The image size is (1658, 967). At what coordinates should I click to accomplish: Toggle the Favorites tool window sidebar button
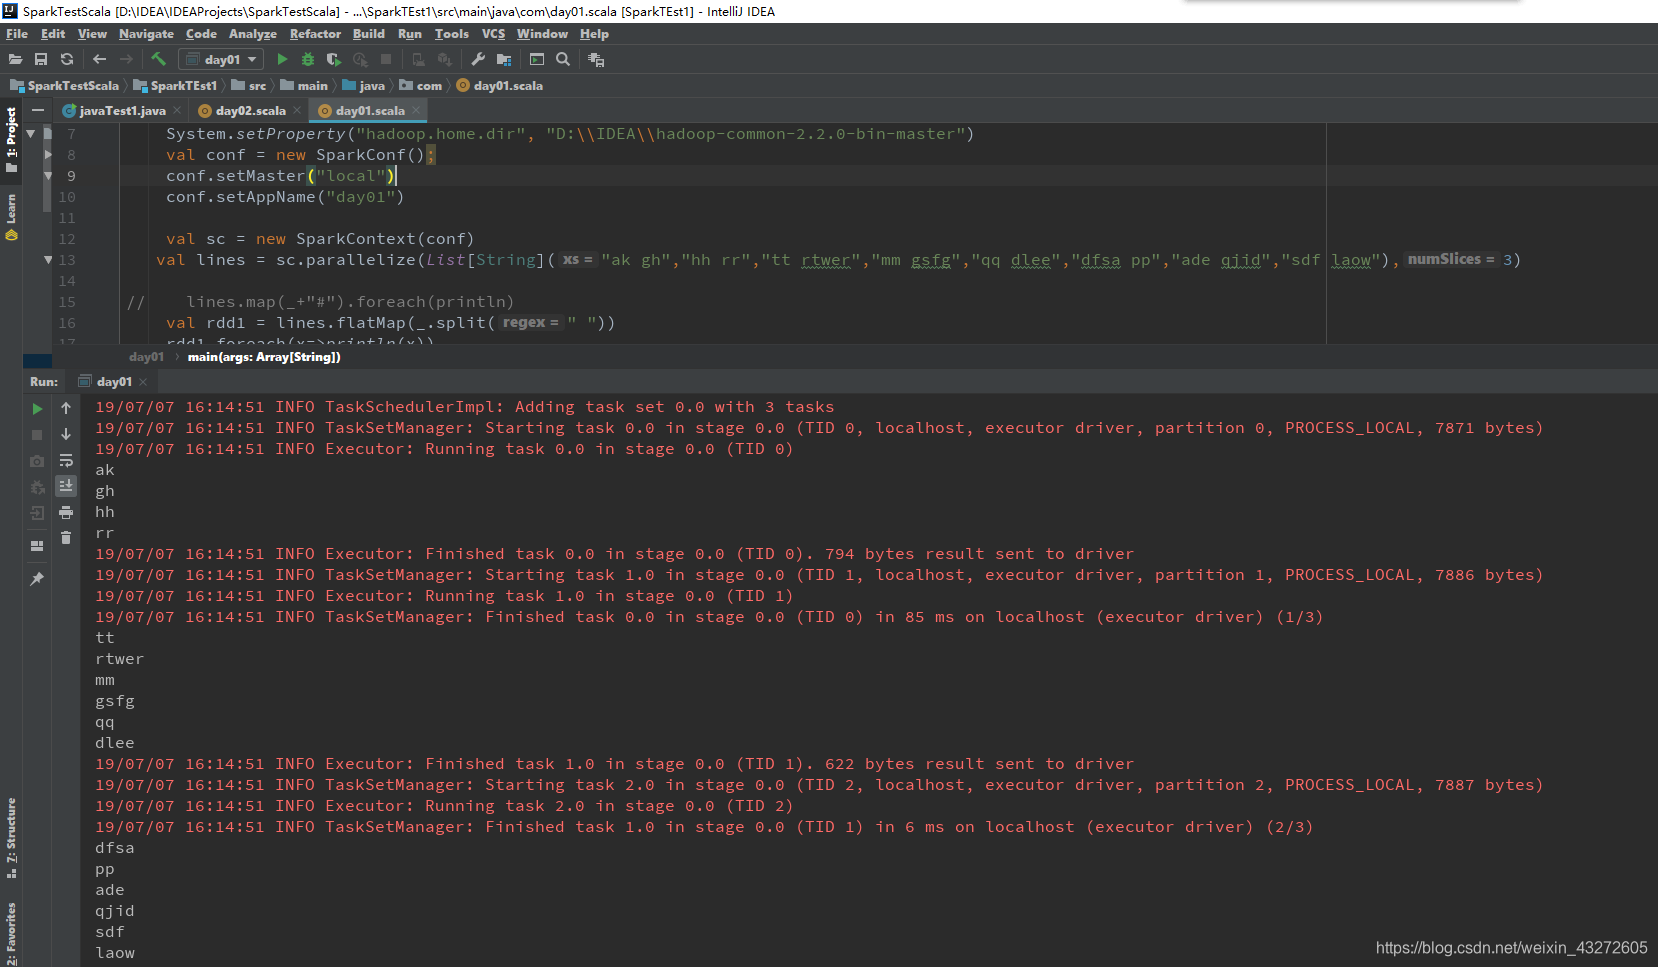(11, 933)
